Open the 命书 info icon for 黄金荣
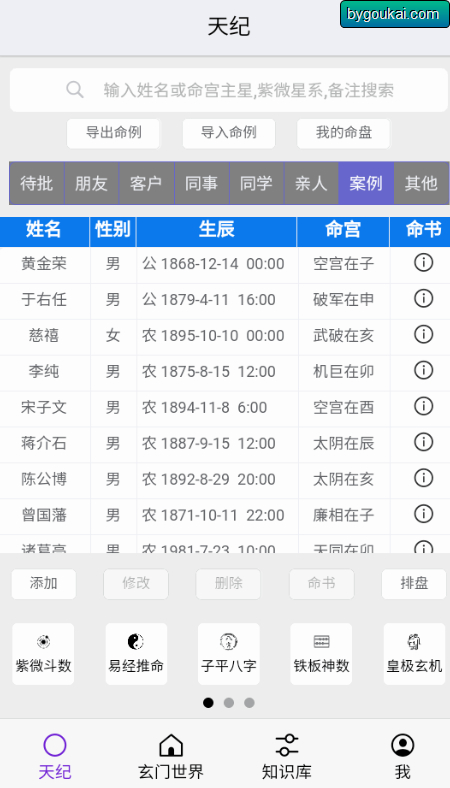The image size is (450, 788). click(423, 262)
